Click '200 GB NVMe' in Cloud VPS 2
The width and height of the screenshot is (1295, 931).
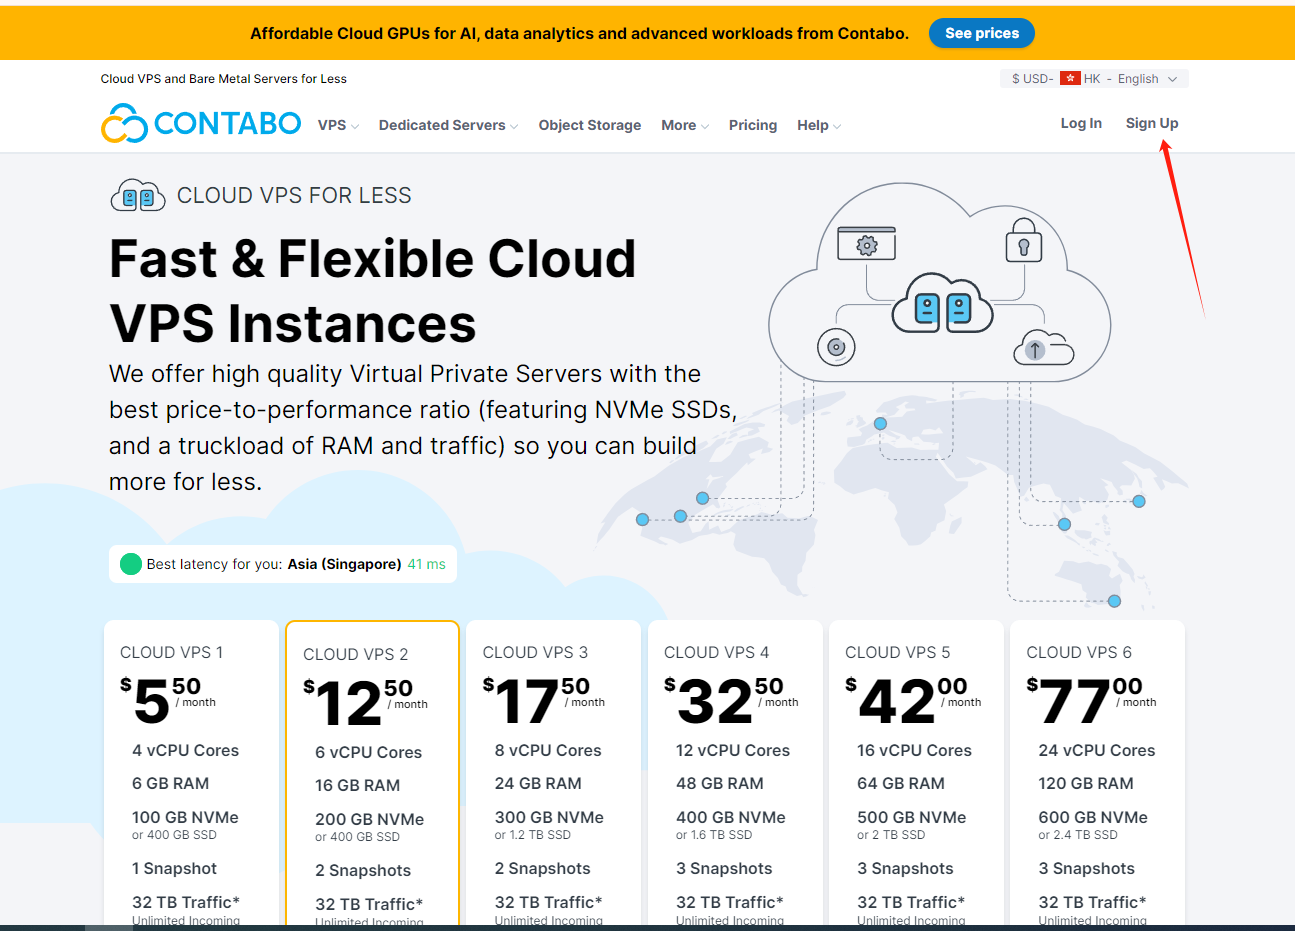click(x=370, y=819)
